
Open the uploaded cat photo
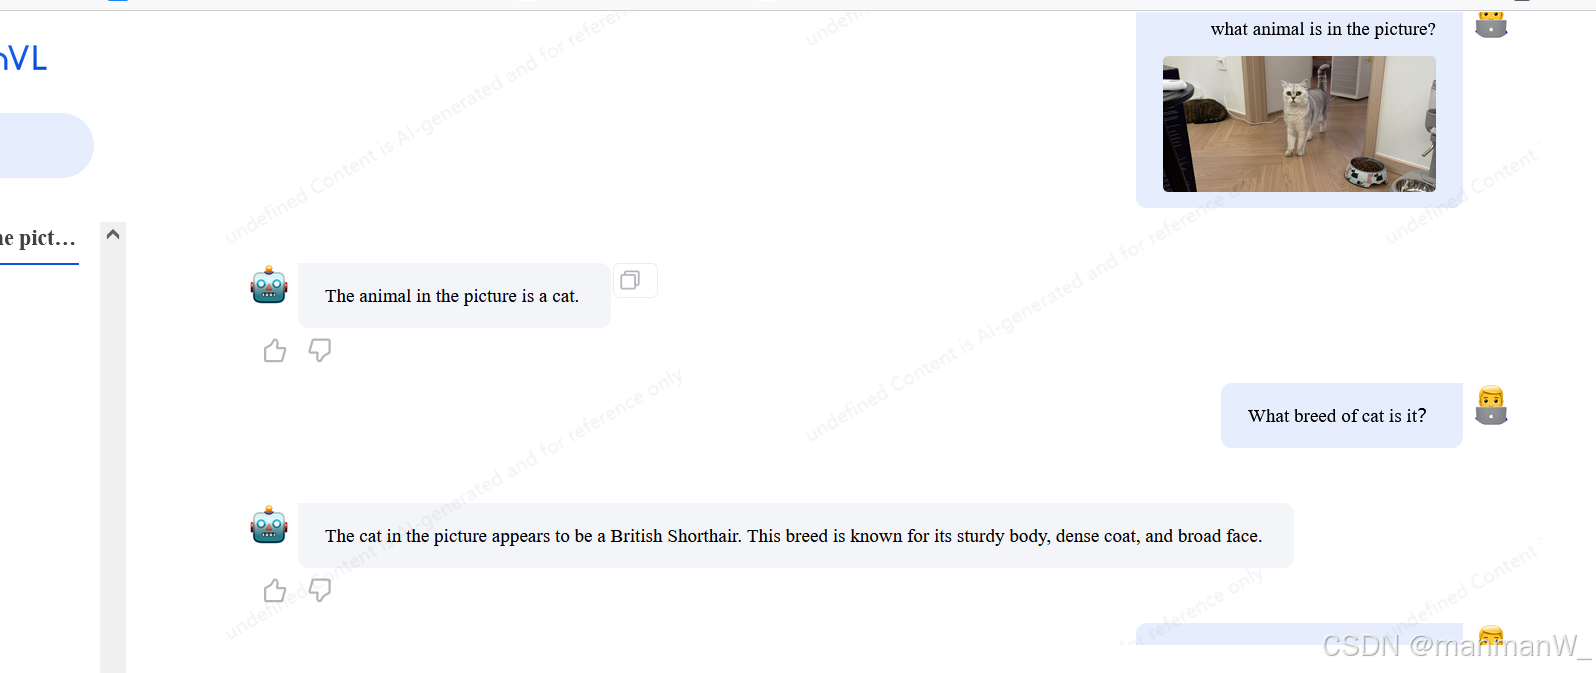(x=1299, y=124)
